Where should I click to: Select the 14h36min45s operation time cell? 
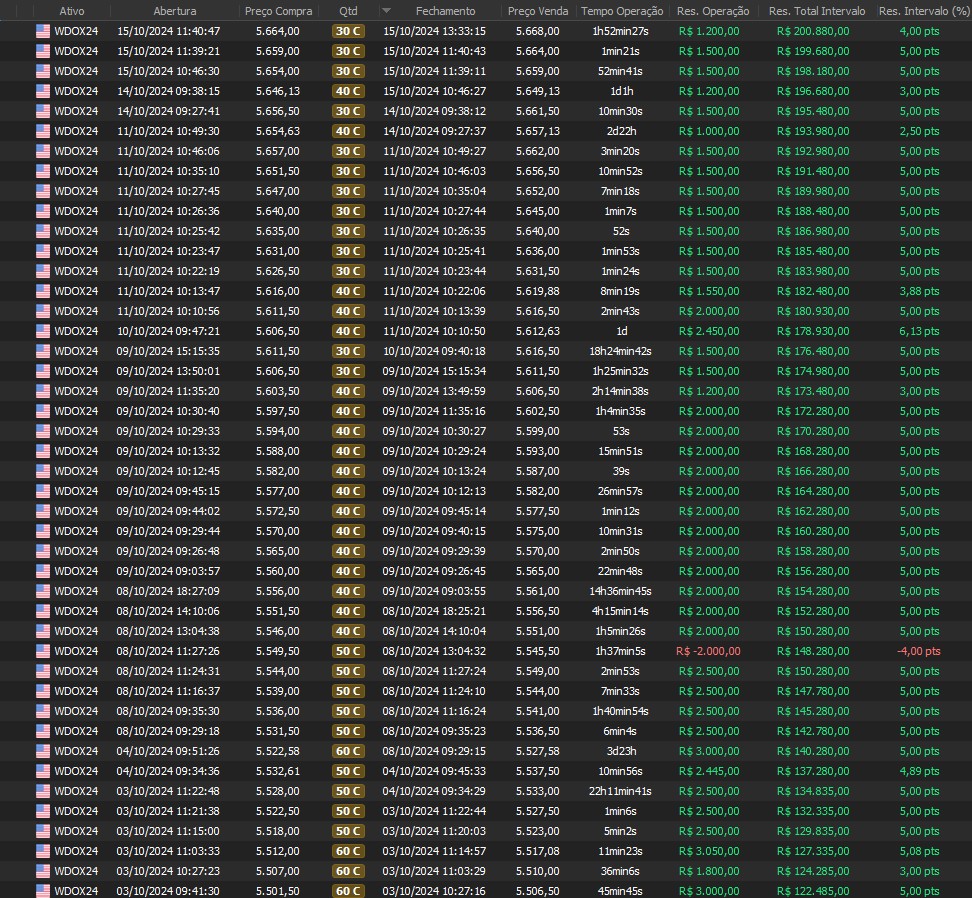[620, 591]
